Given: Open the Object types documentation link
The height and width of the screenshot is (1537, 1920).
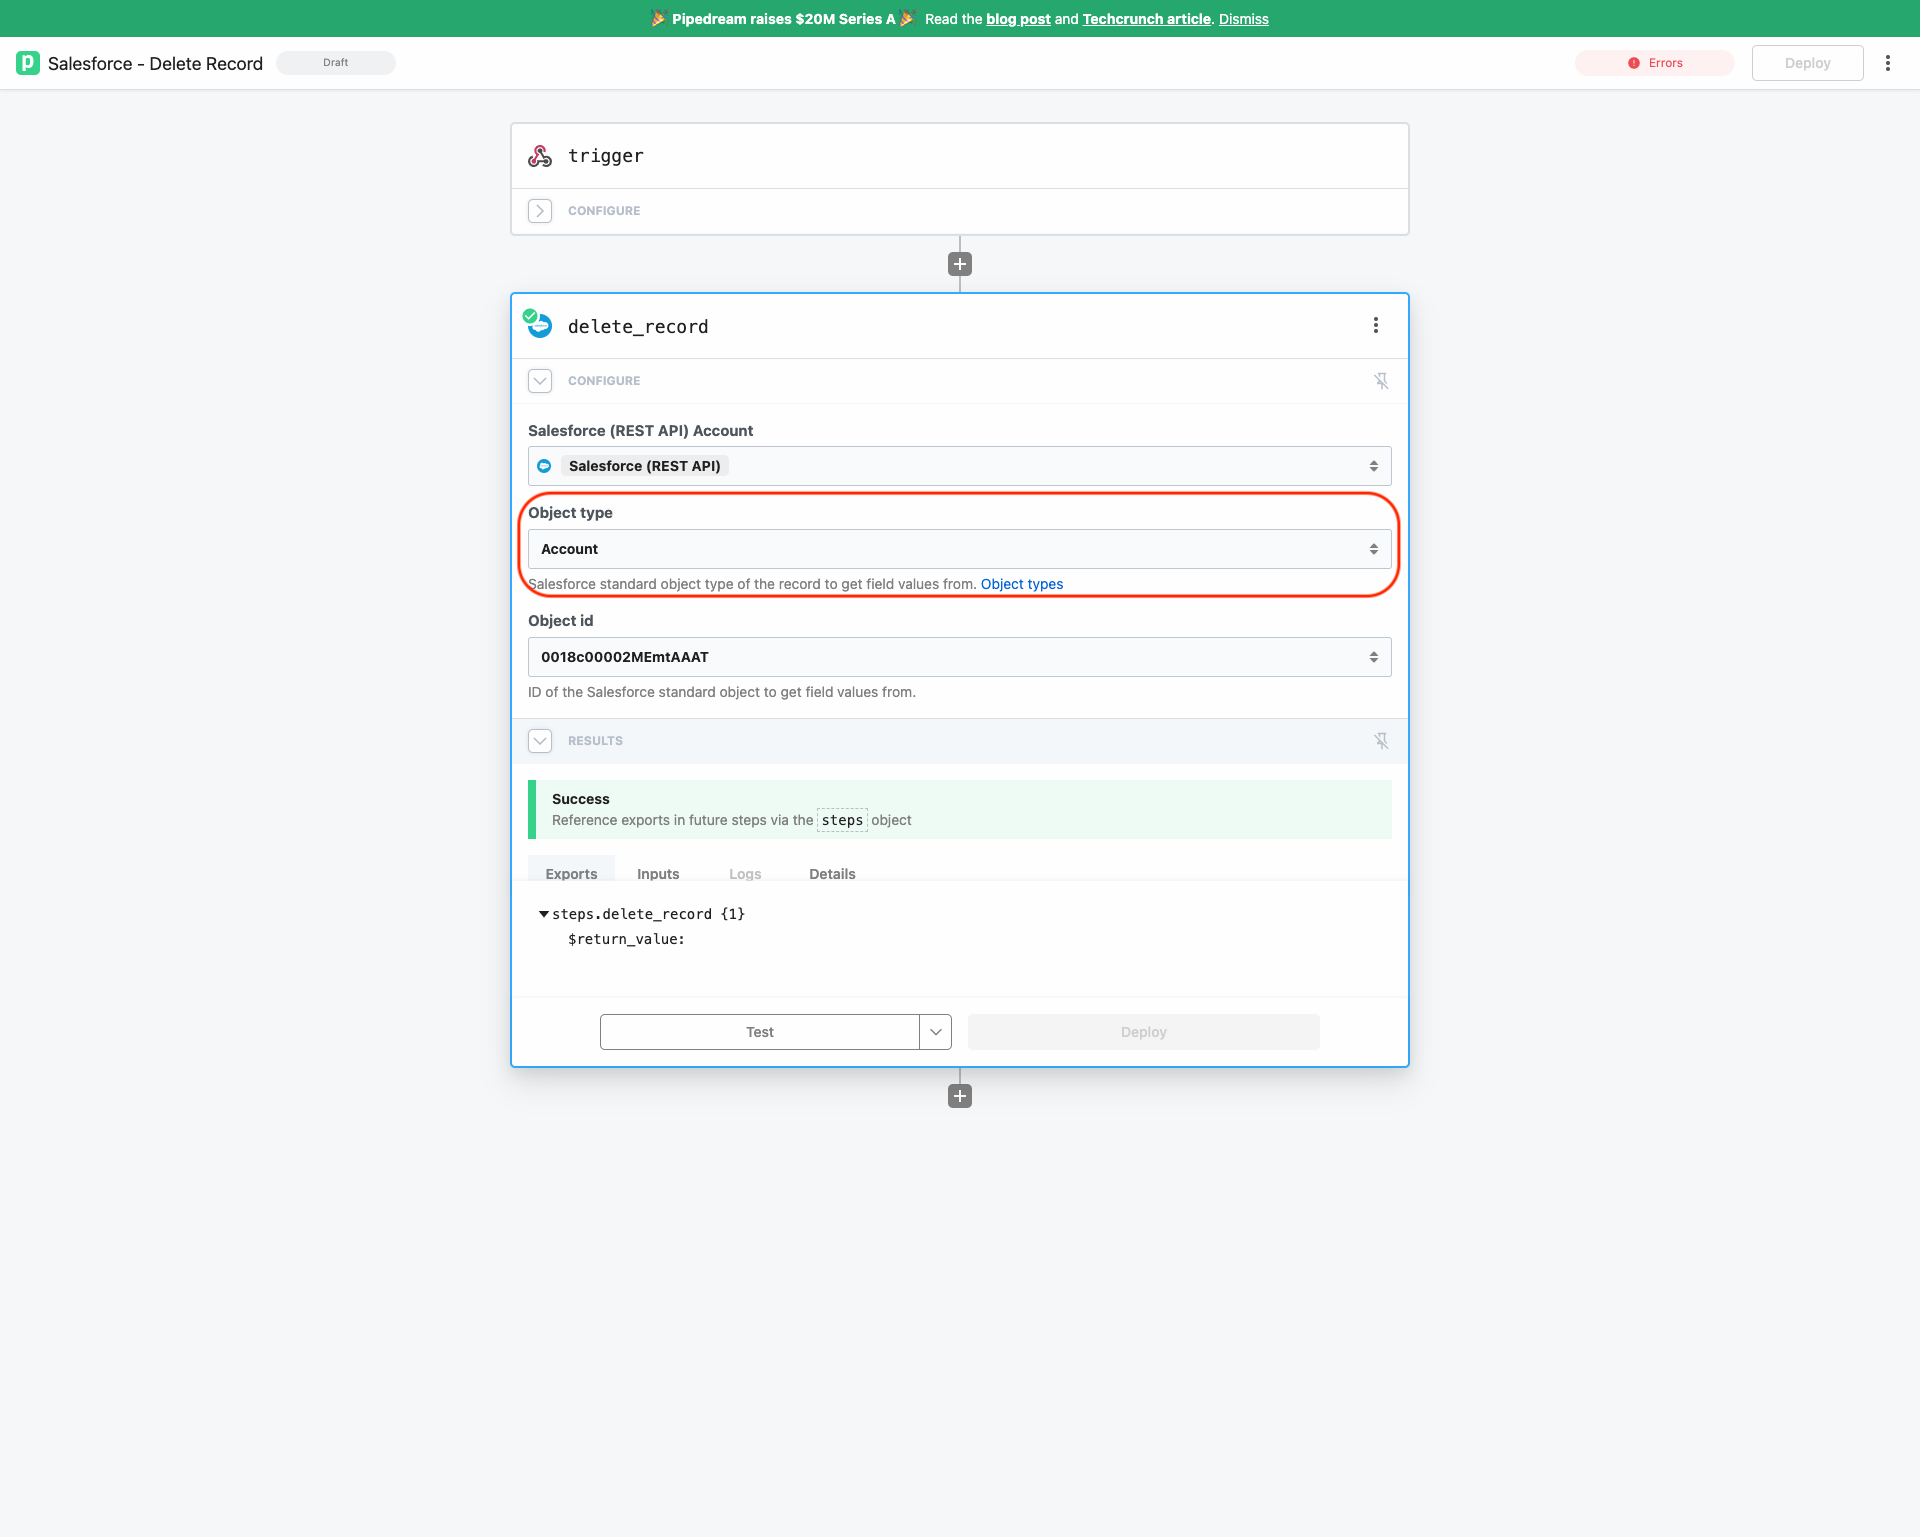Looking at the screenshot, I should coord(1021,583).
